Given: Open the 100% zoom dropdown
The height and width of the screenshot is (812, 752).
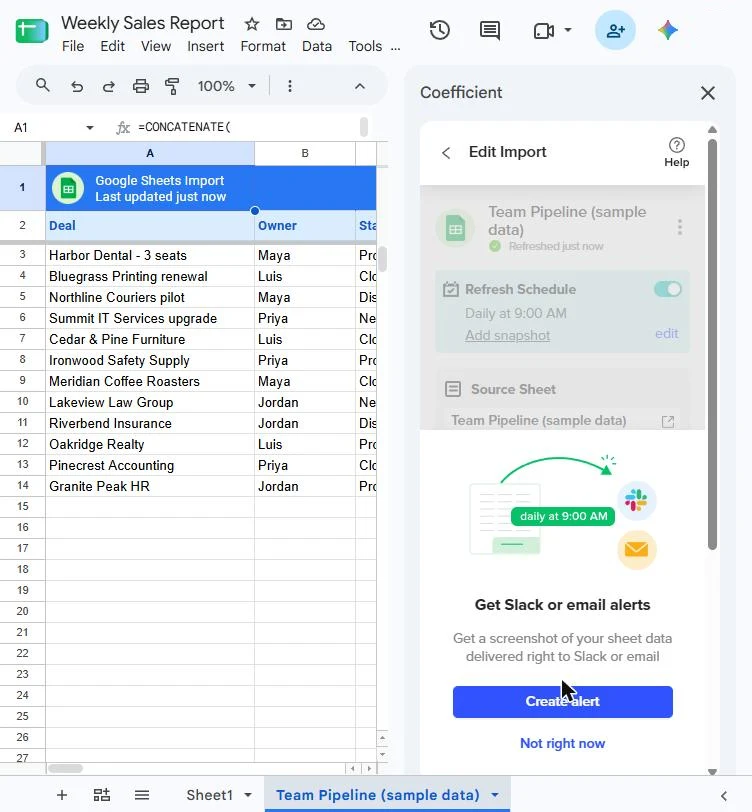Looking at the screenshot, I should point(227,86).
